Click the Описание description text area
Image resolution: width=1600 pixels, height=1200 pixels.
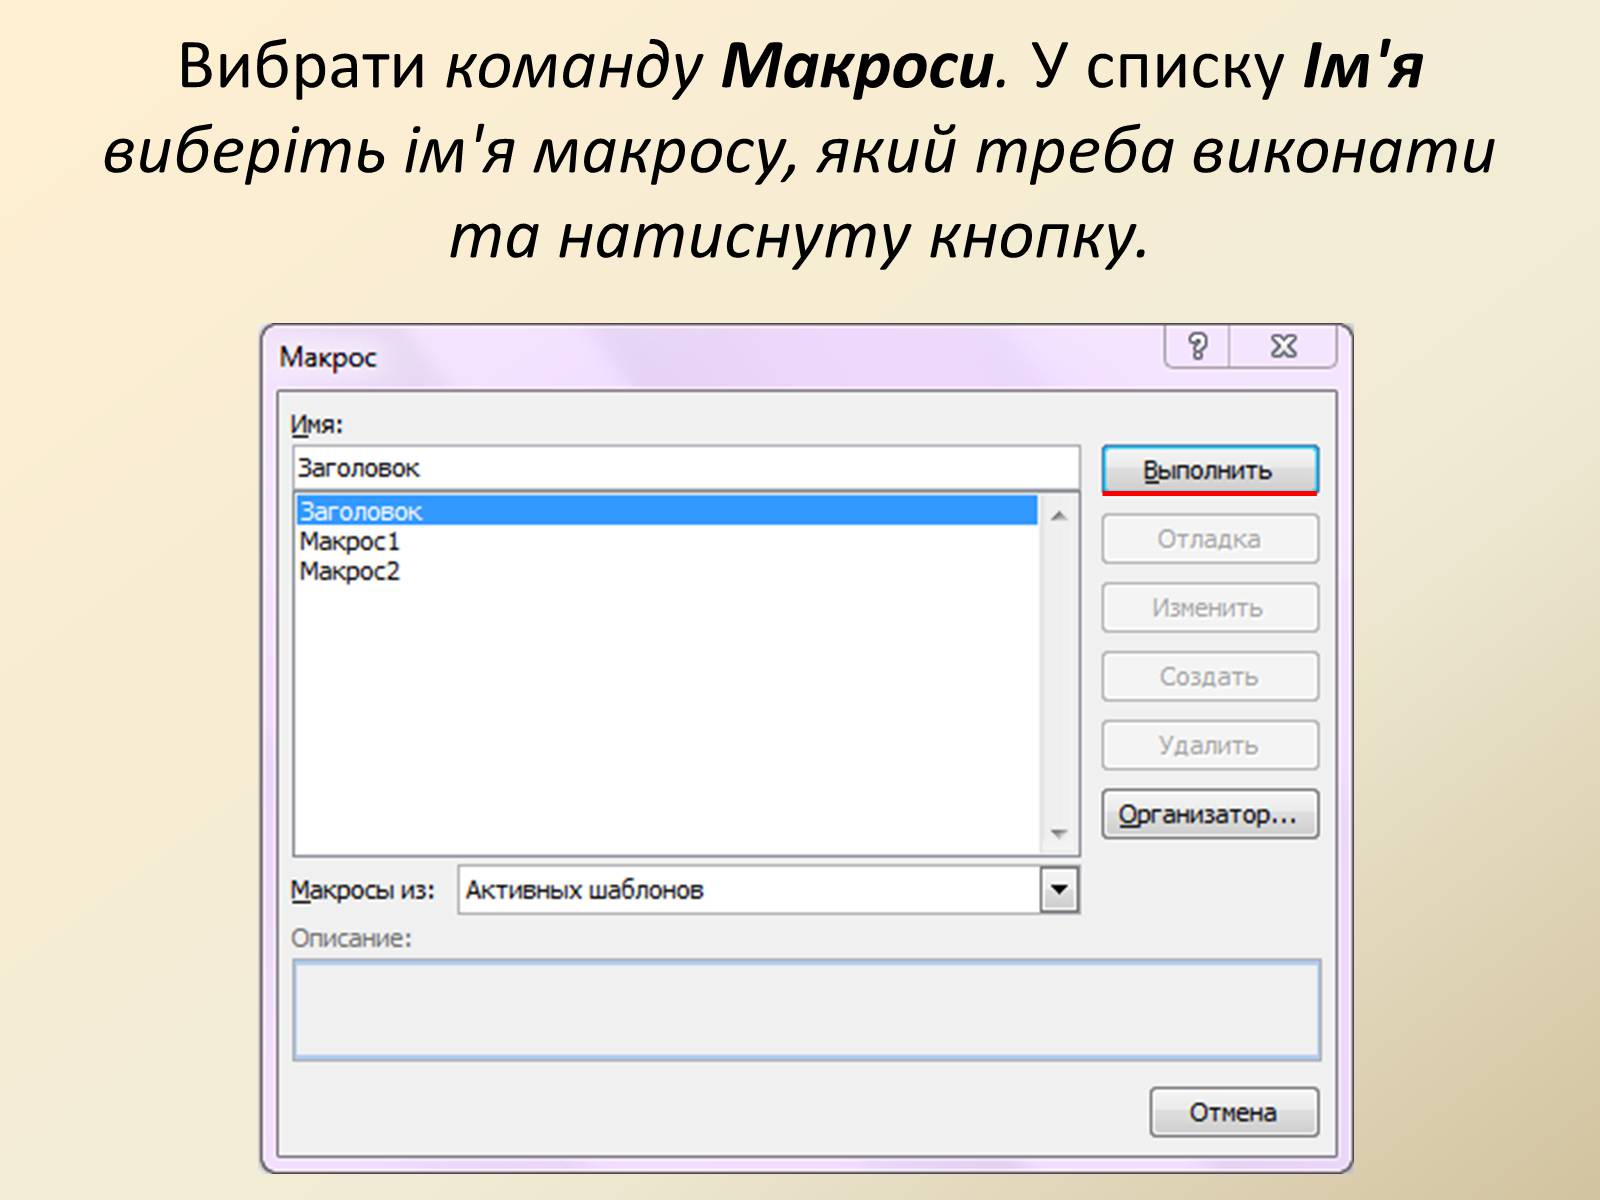point(806,1010)
